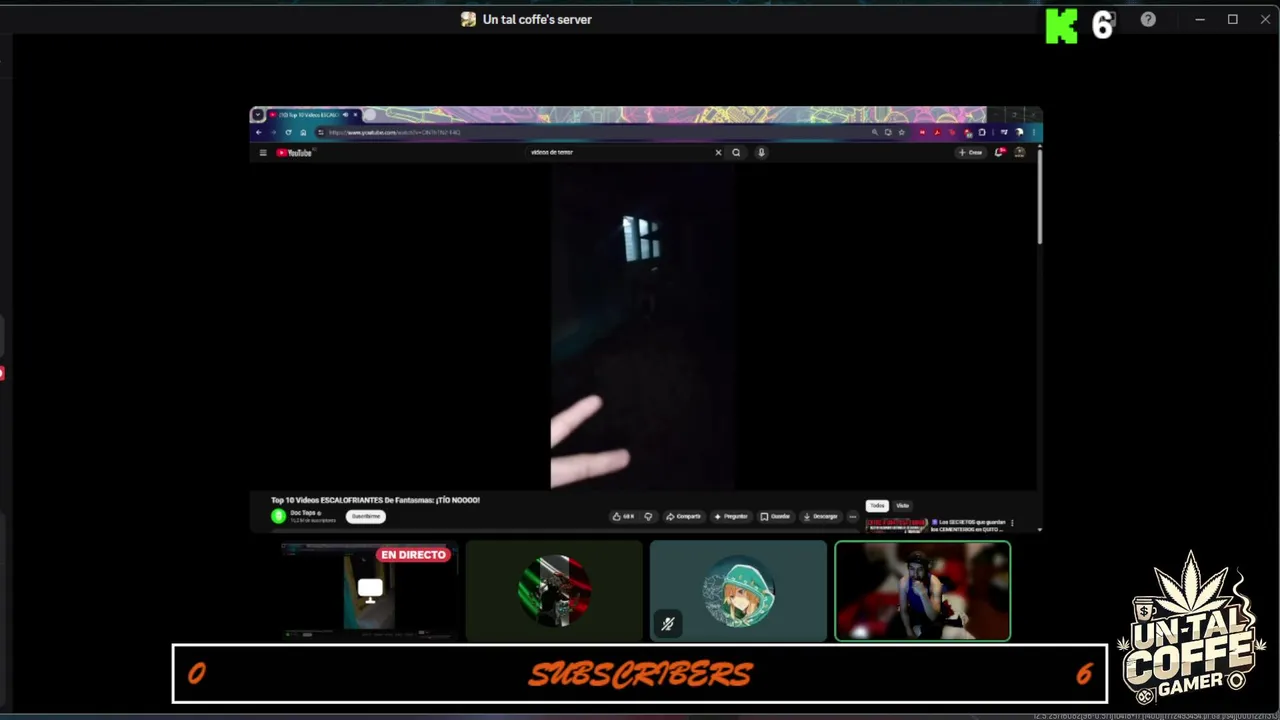
Task: Open the YouTube Crear button
Action: tap(970, 153)
